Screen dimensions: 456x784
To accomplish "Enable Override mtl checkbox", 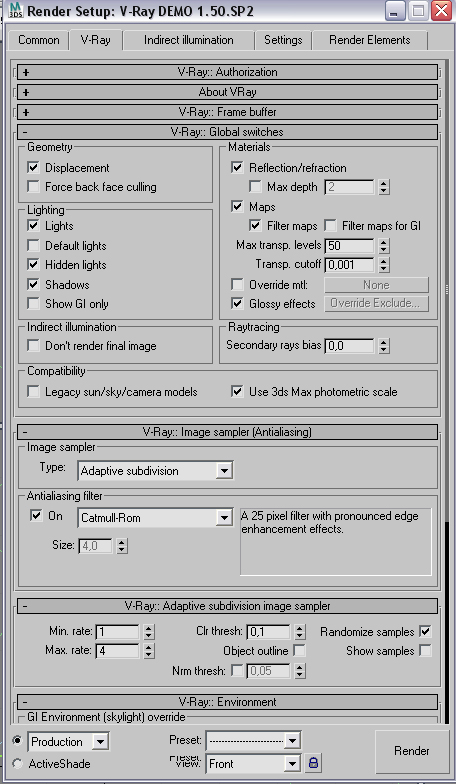I will pyautogui.click(x=237, y=284).
